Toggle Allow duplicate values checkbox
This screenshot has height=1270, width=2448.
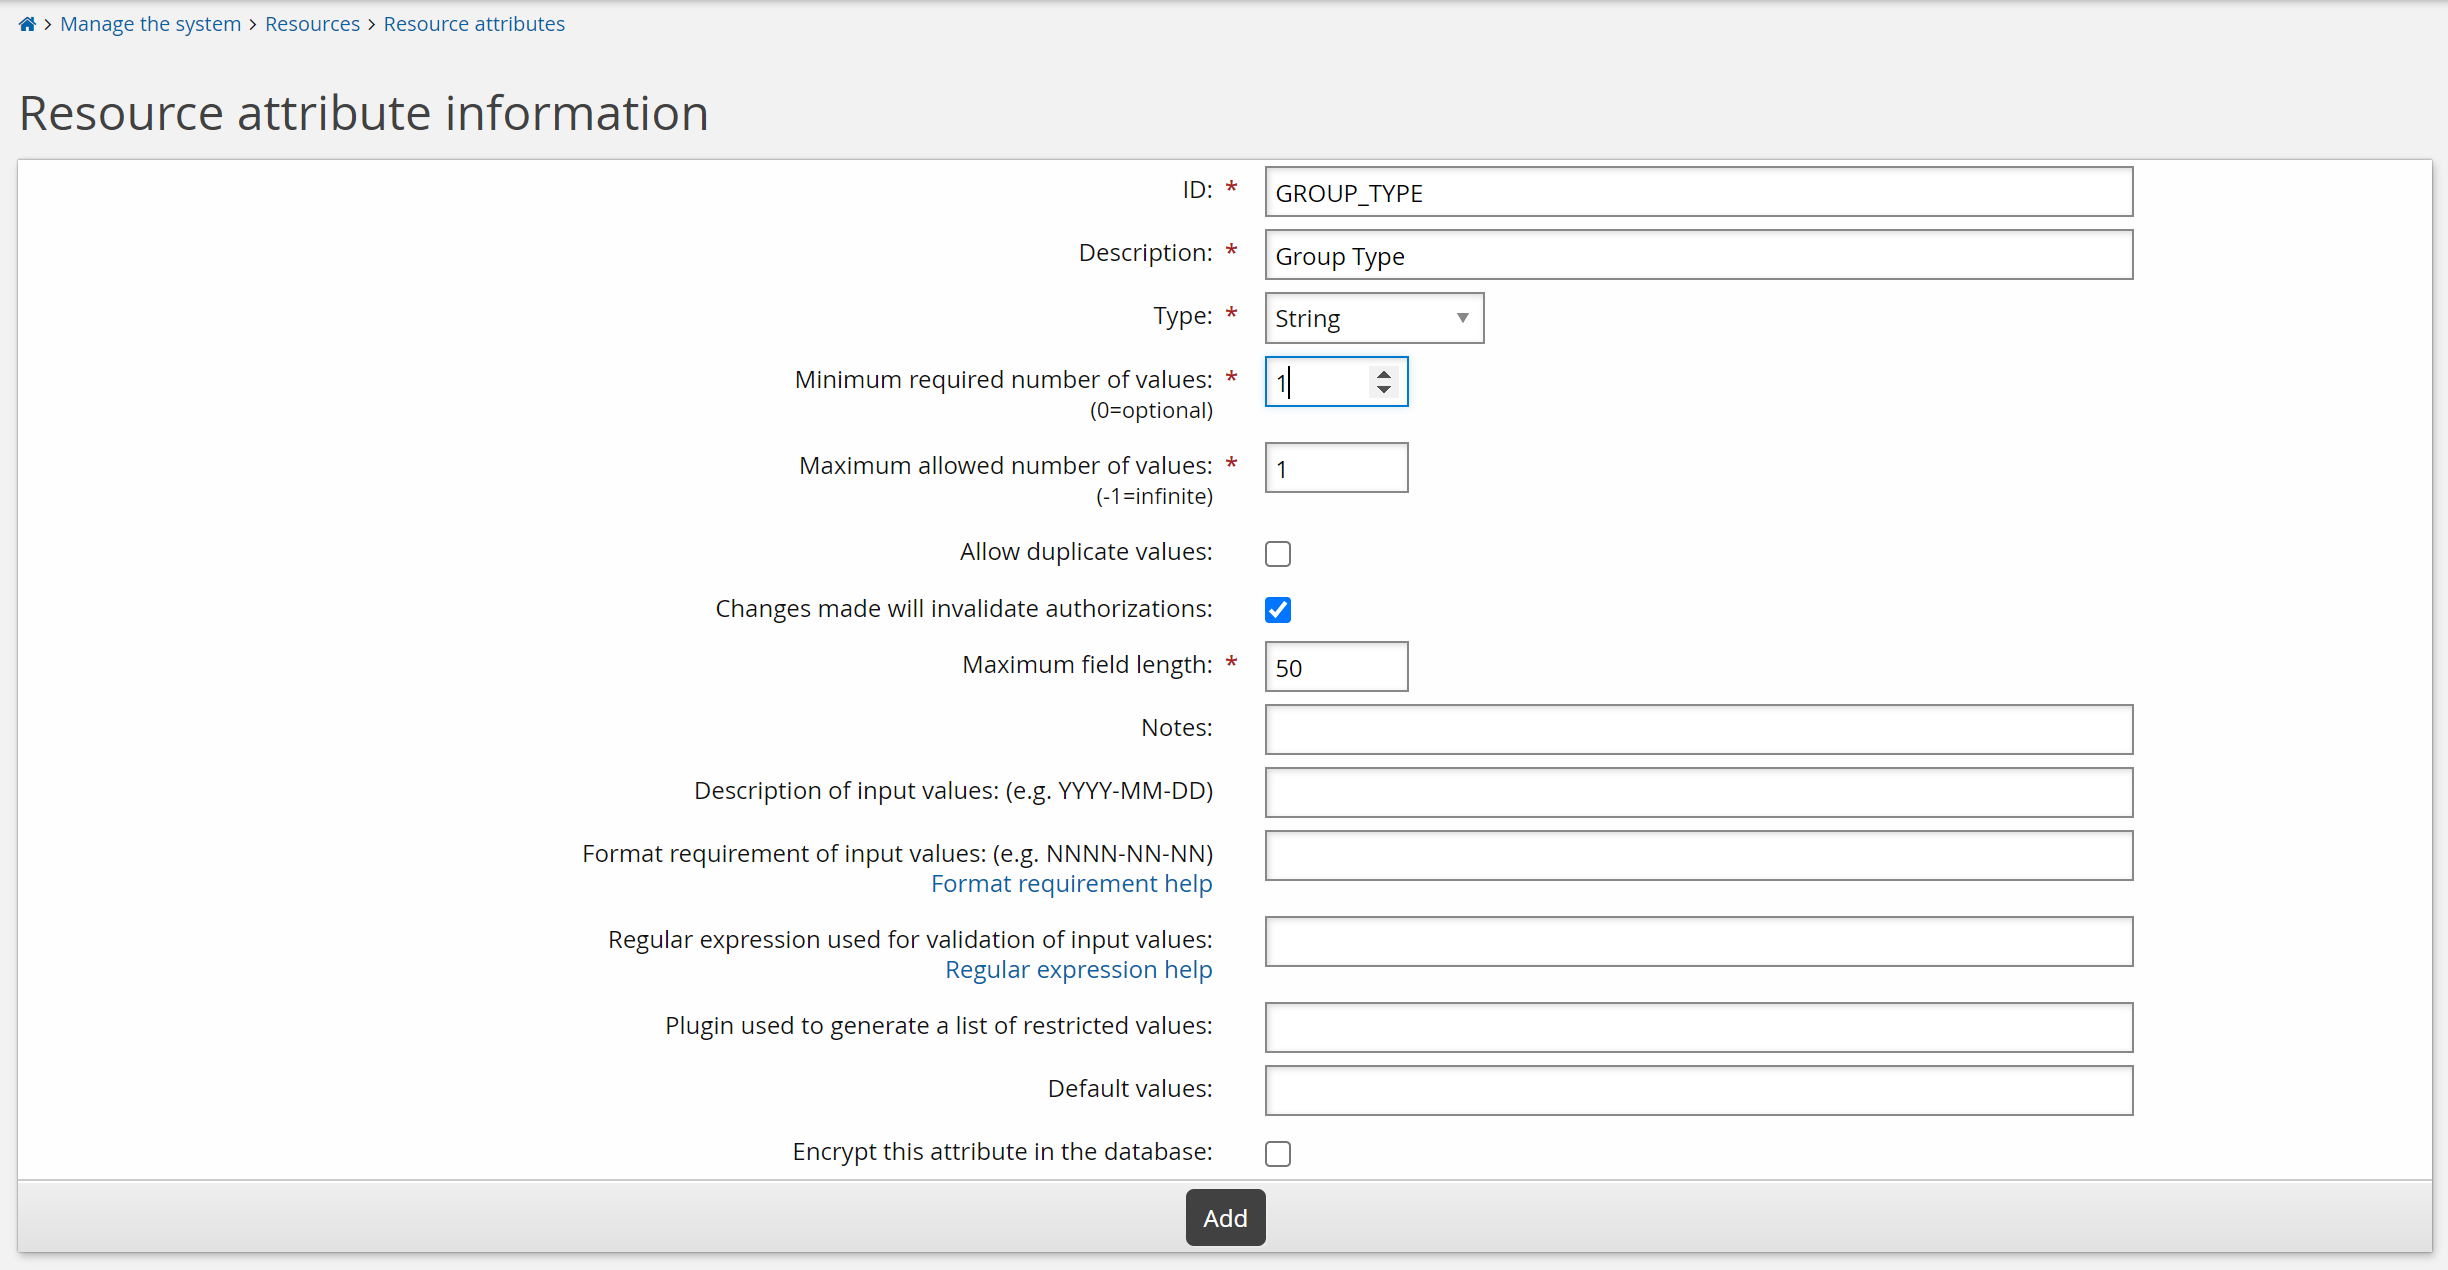coord(1278,553)
